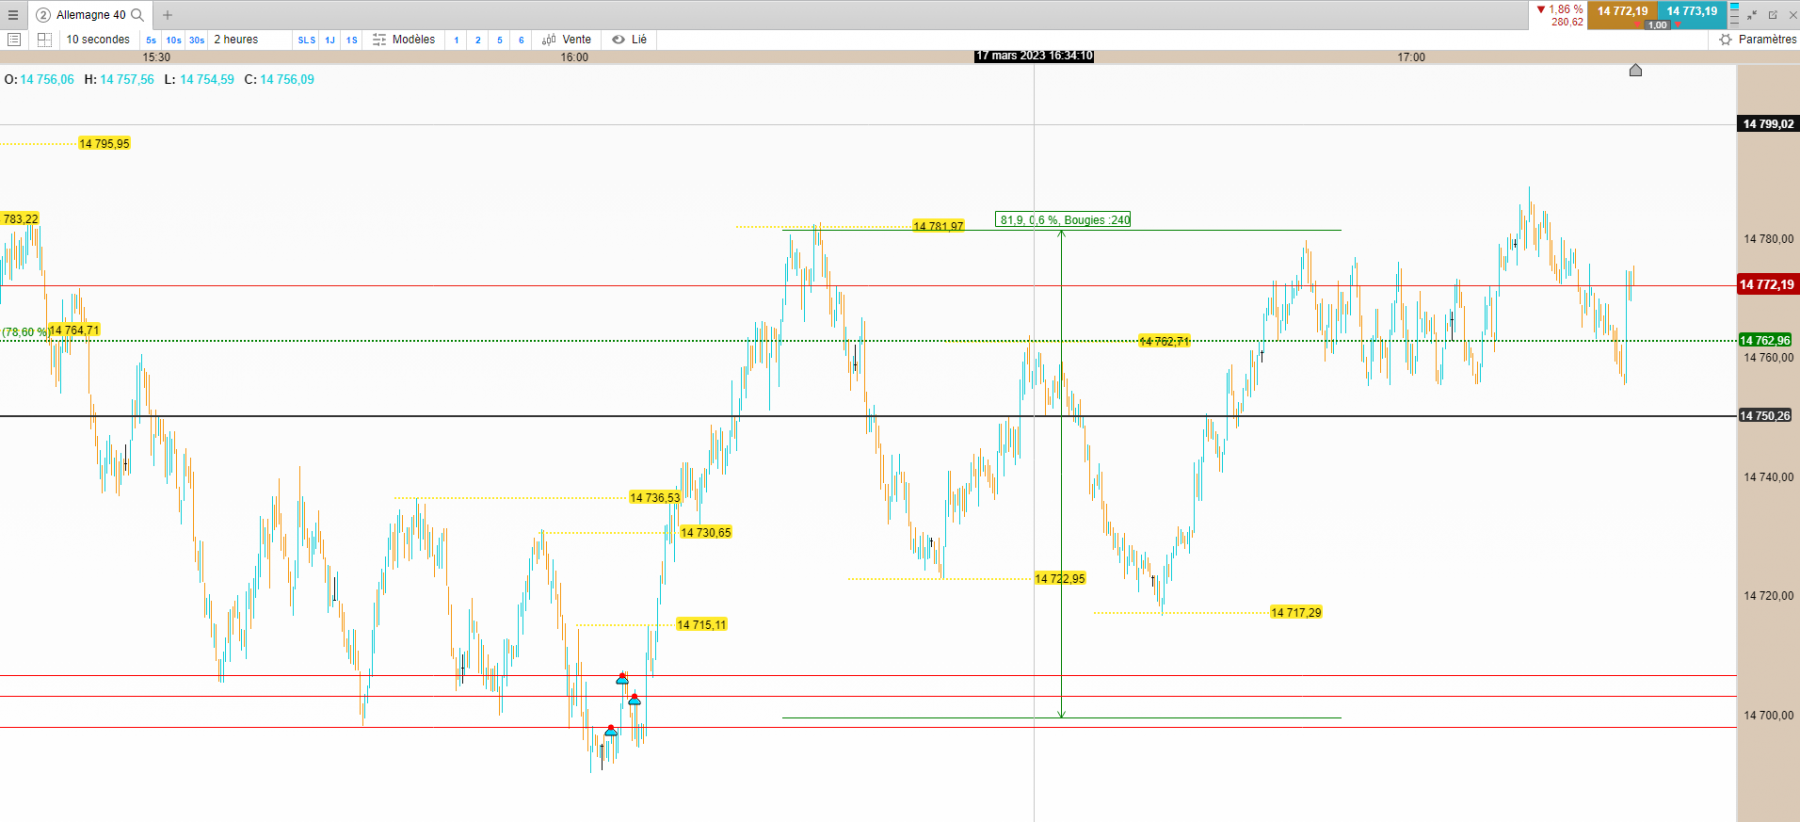Open the hamburger menu at top left
This screenshot has width=1800, height=822.
pyautogui.click(x=13, y=15)
